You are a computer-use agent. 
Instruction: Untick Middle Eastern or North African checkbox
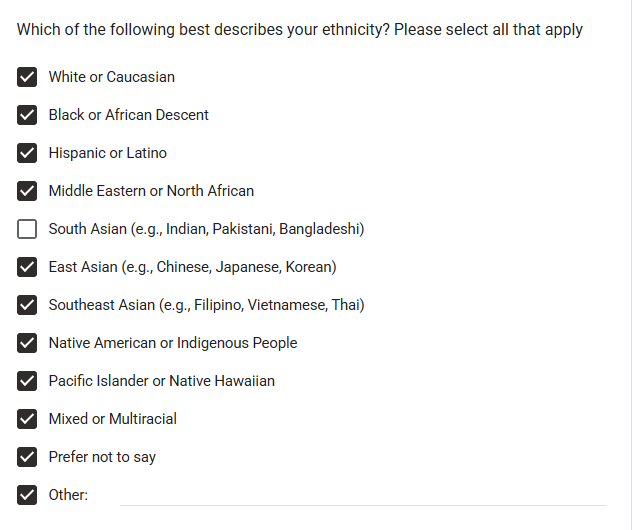pyautogui.click(x=27, y=191)
